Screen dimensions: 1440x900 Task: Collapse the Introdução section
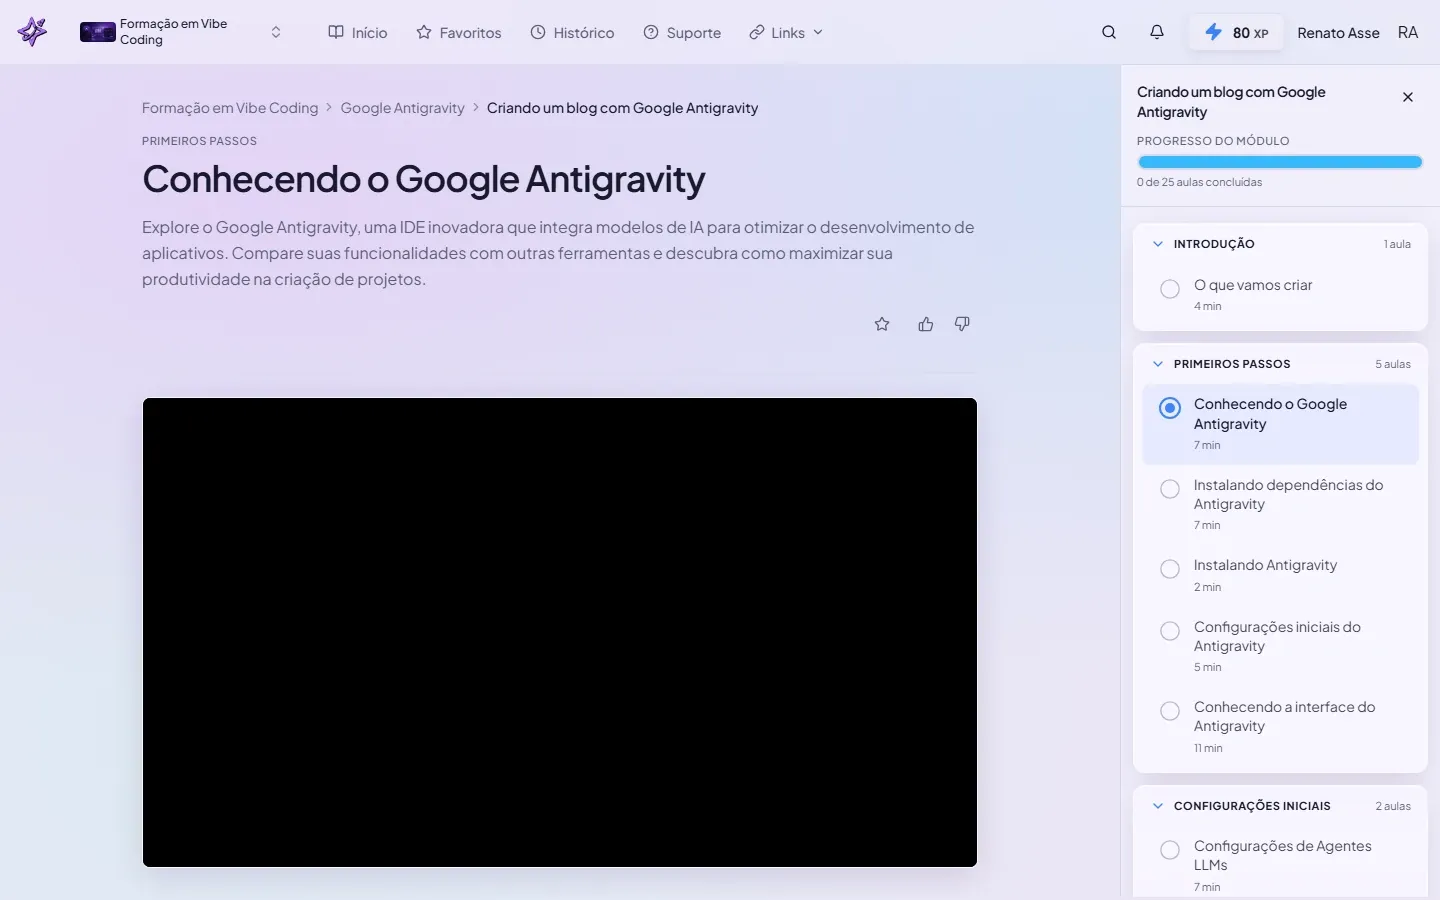[1158, 244]
